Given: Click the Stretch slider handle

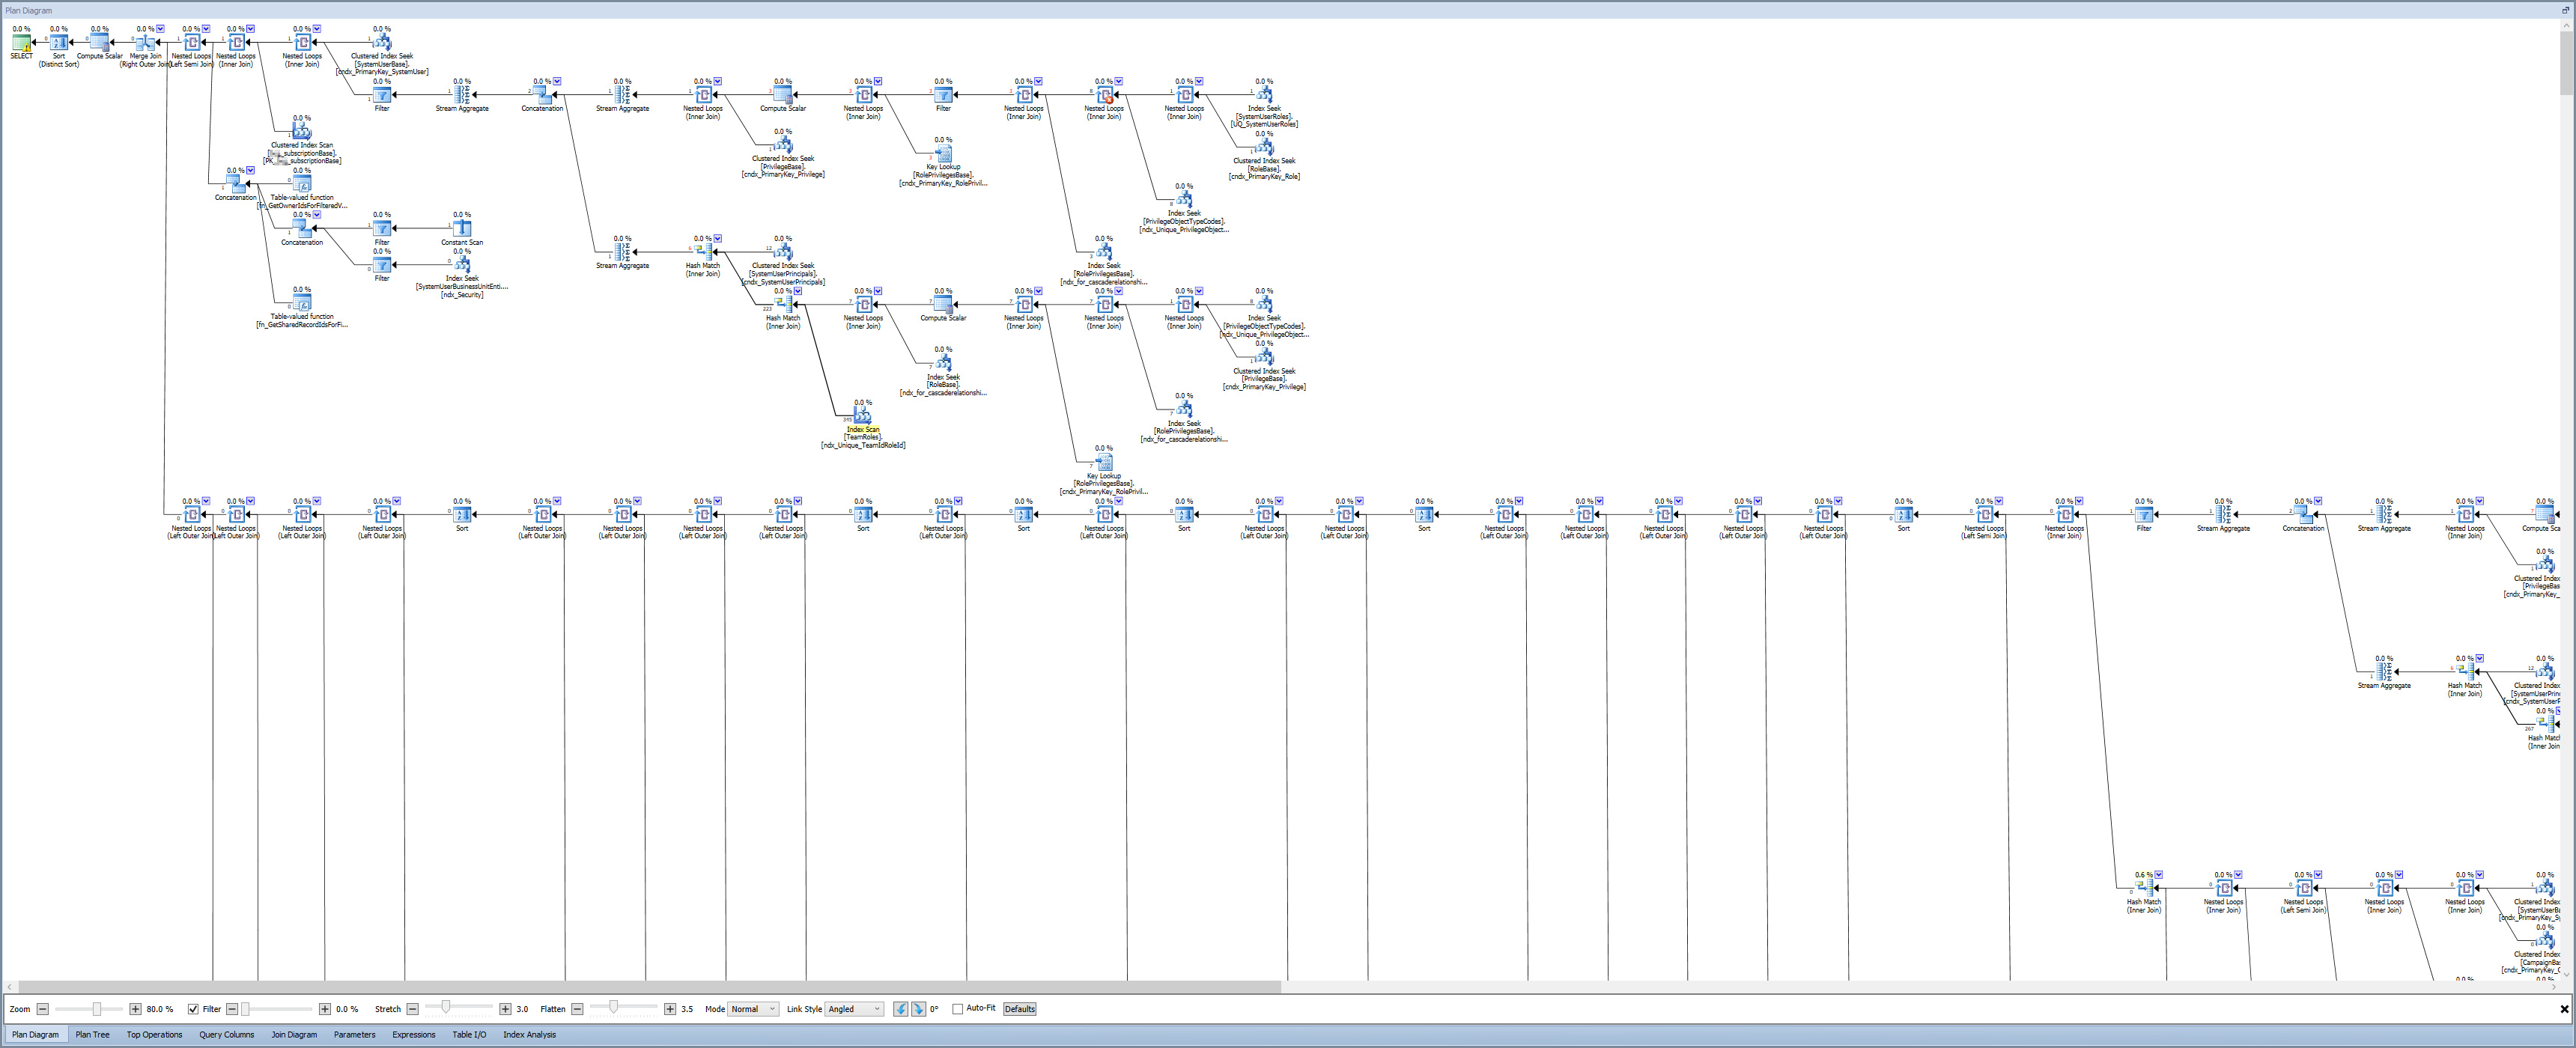Looking at the screenshot, I should [x=446, y=1007].
